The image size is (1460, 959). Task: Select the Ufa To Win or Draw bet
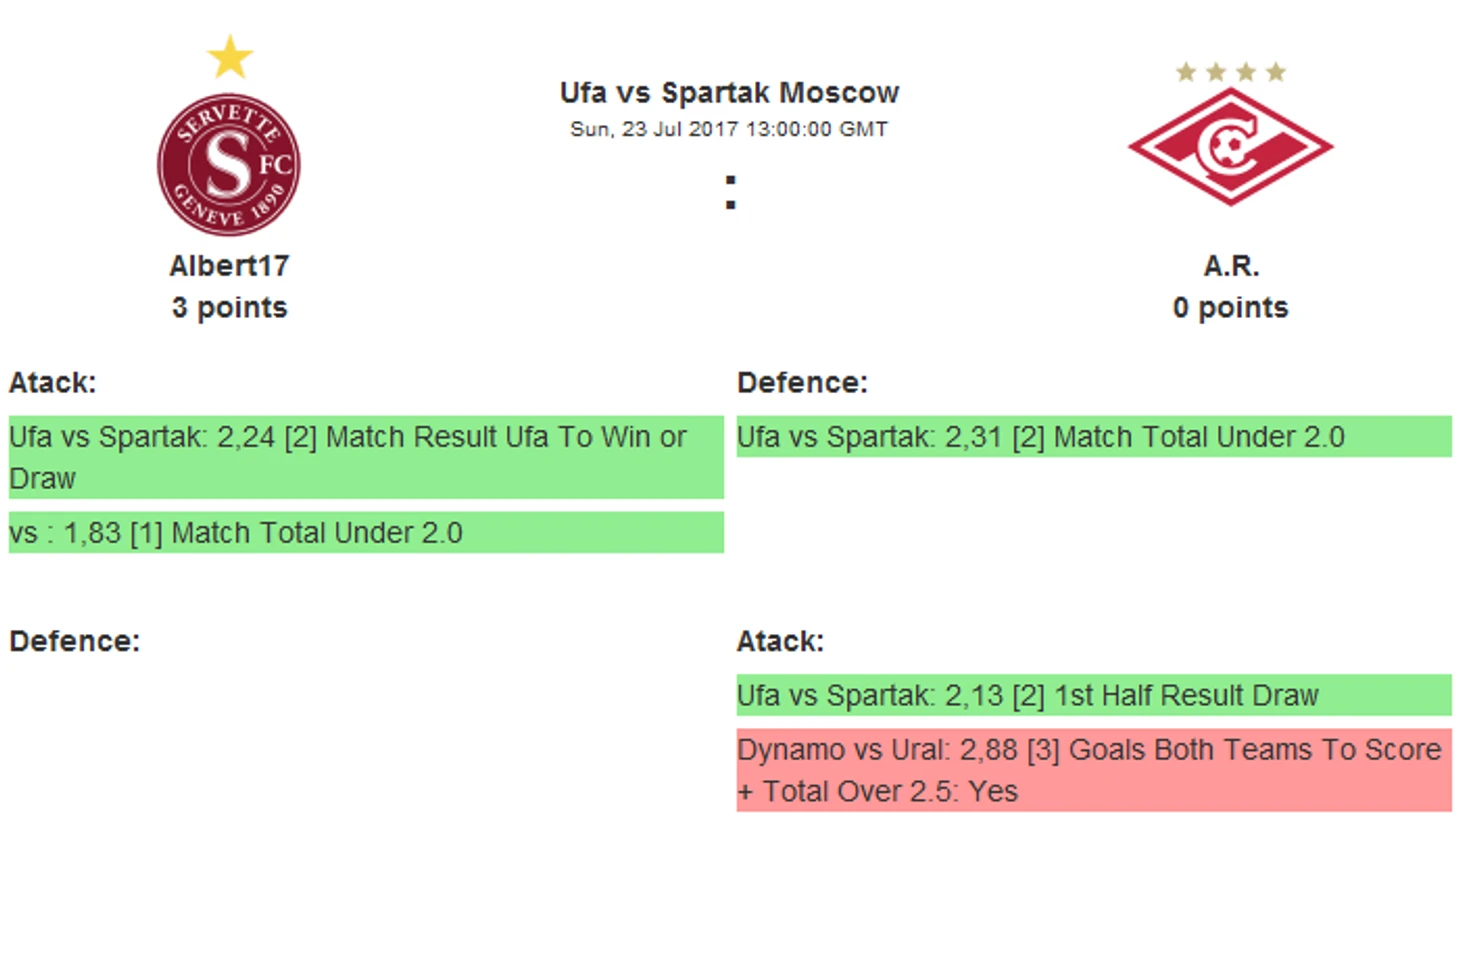pos(366,457)
